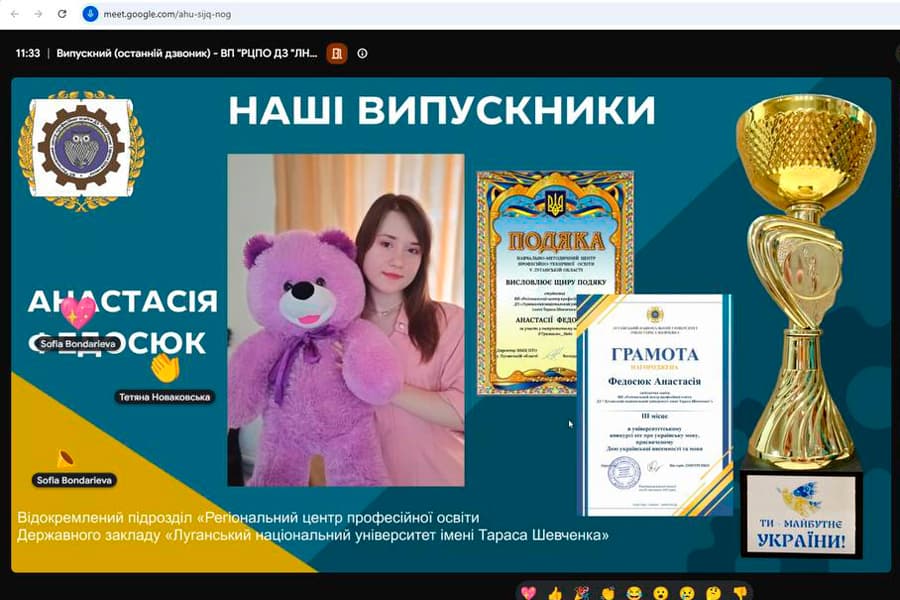Viewport: 900px width, 600px height.
Task: Send the sparkling heart reaction
Action: point(528,593)
